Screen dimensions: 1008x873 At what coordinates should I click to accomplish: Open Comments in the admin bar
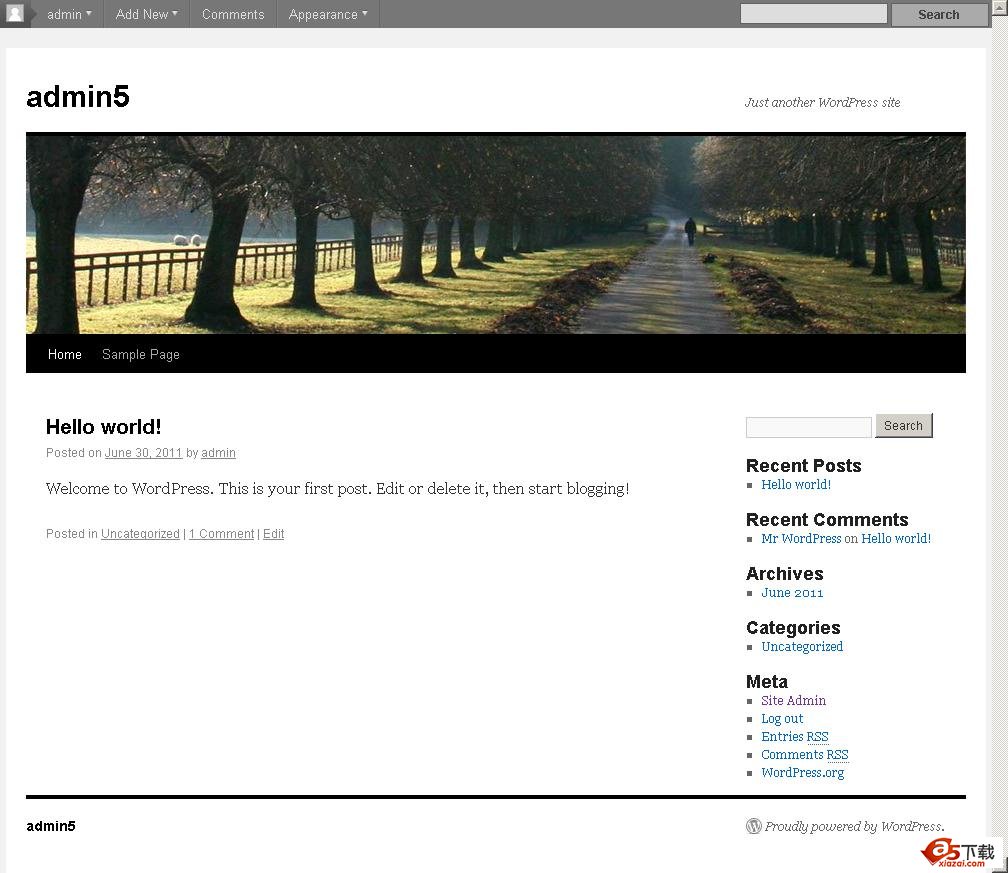click(x=233, y=14)
